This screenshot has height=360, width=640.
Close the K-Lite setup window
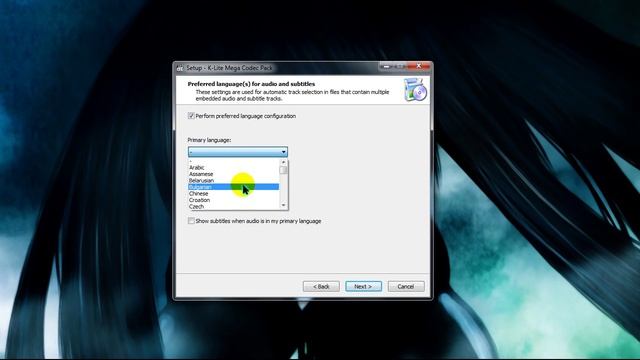pyautogui.click(x=419, y=66)
